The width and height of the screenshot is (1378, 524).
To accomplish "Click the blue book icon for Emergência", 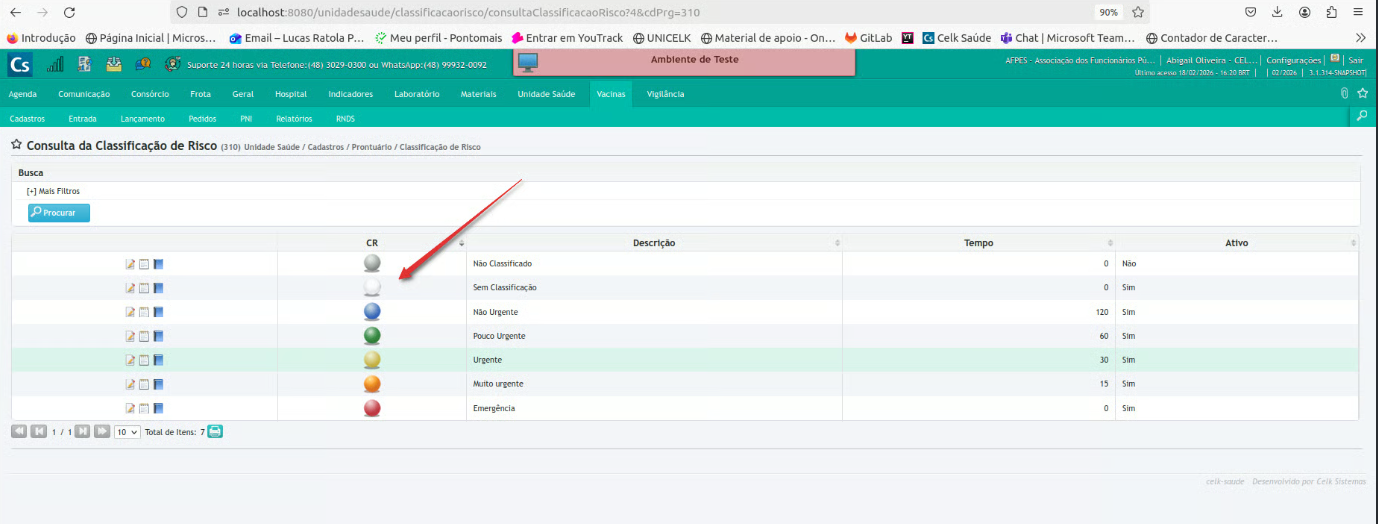I will tap(158, 408).
